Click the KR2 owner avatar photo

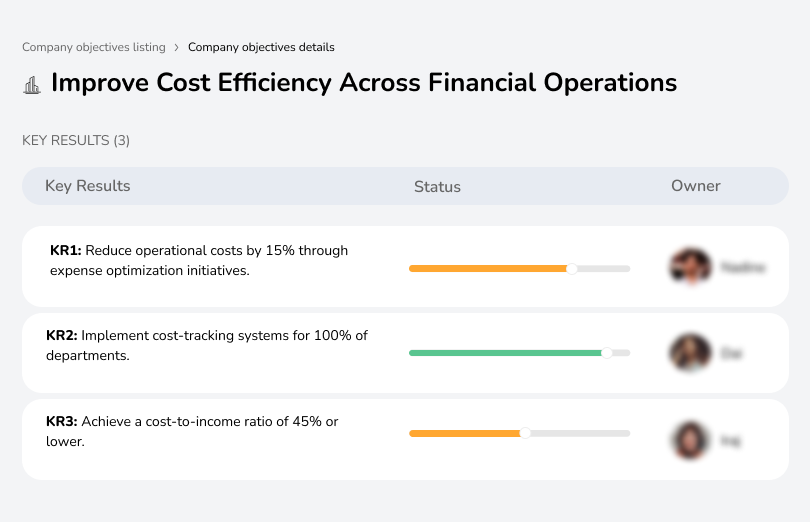pyautogui.click(x=689, y=353)
